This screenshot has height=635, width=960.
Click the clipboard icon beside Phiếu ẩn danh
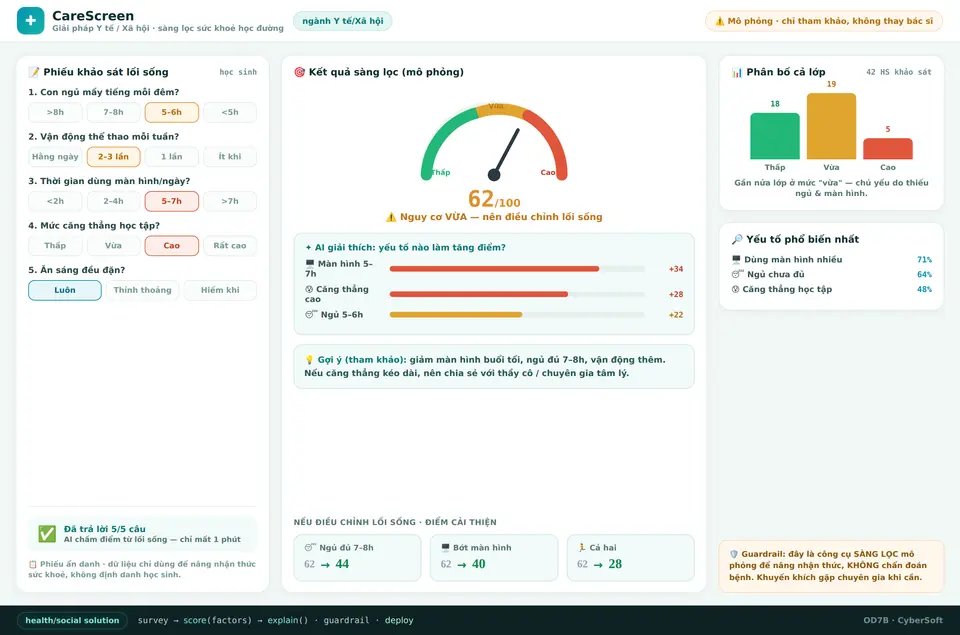click(32, 564)
